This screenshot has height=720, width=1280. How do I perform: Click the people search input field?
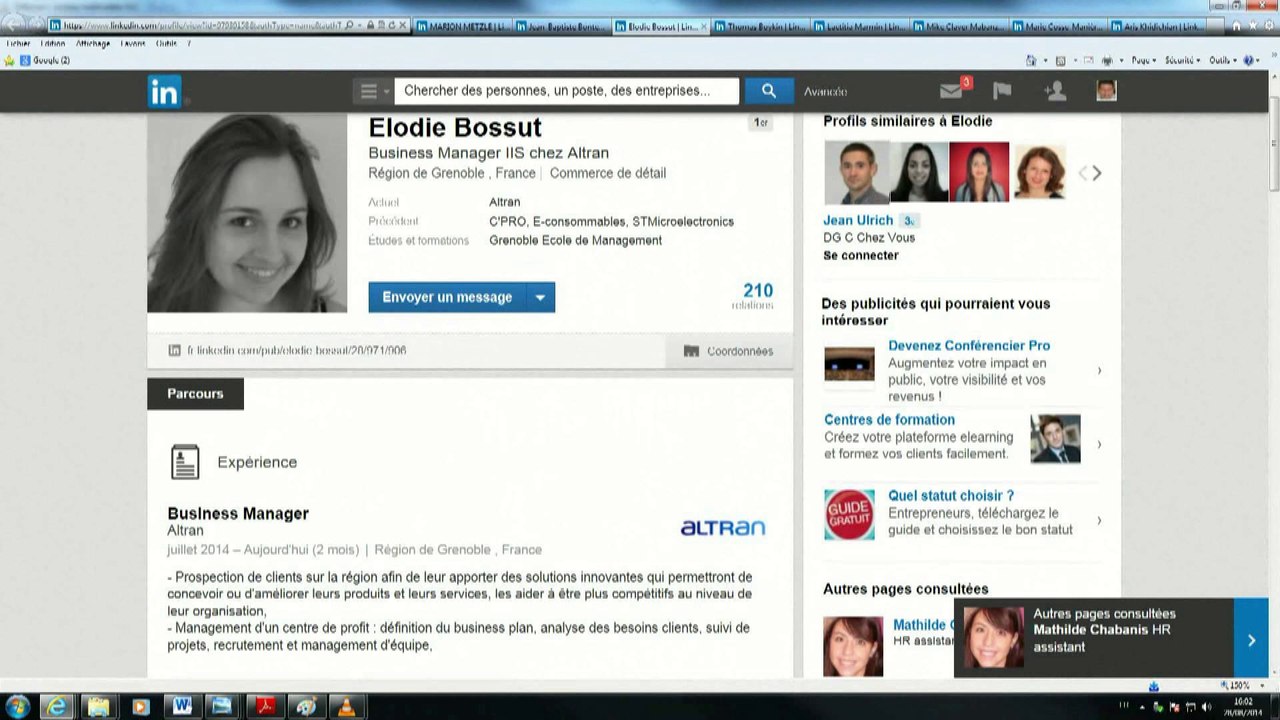click(566, 91)
